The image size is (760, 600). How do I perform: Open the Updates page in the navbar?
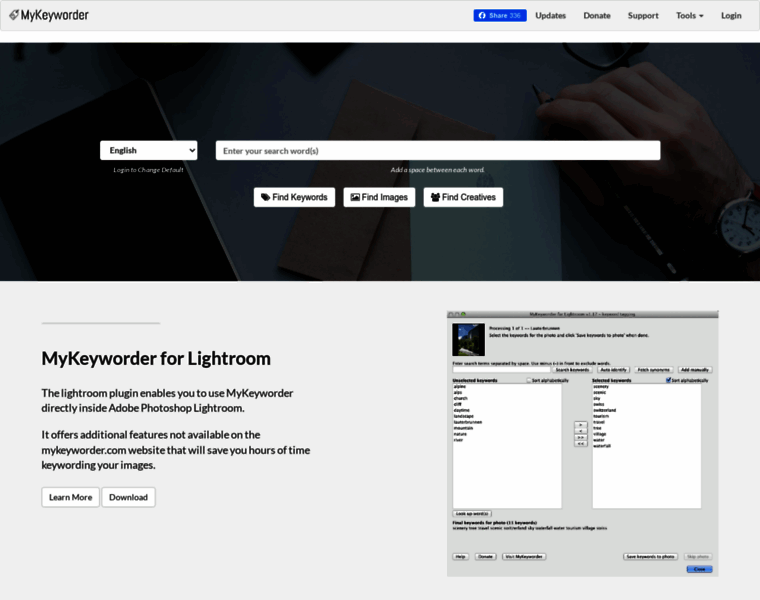coord(550,15)
